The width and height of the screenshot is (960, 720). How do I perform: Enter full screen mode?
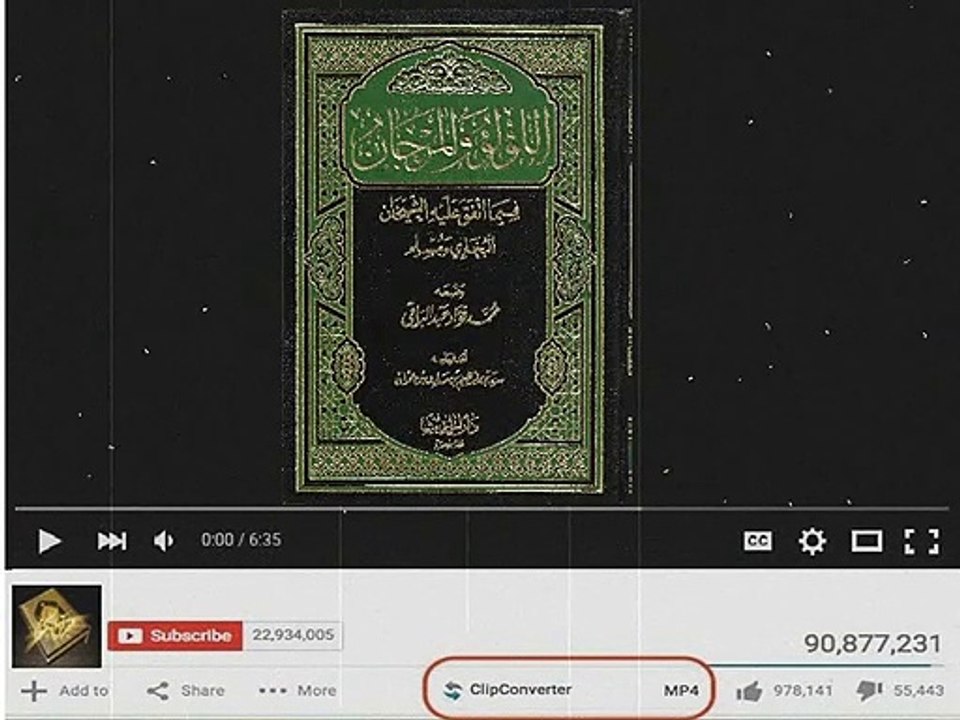point(921,541)
